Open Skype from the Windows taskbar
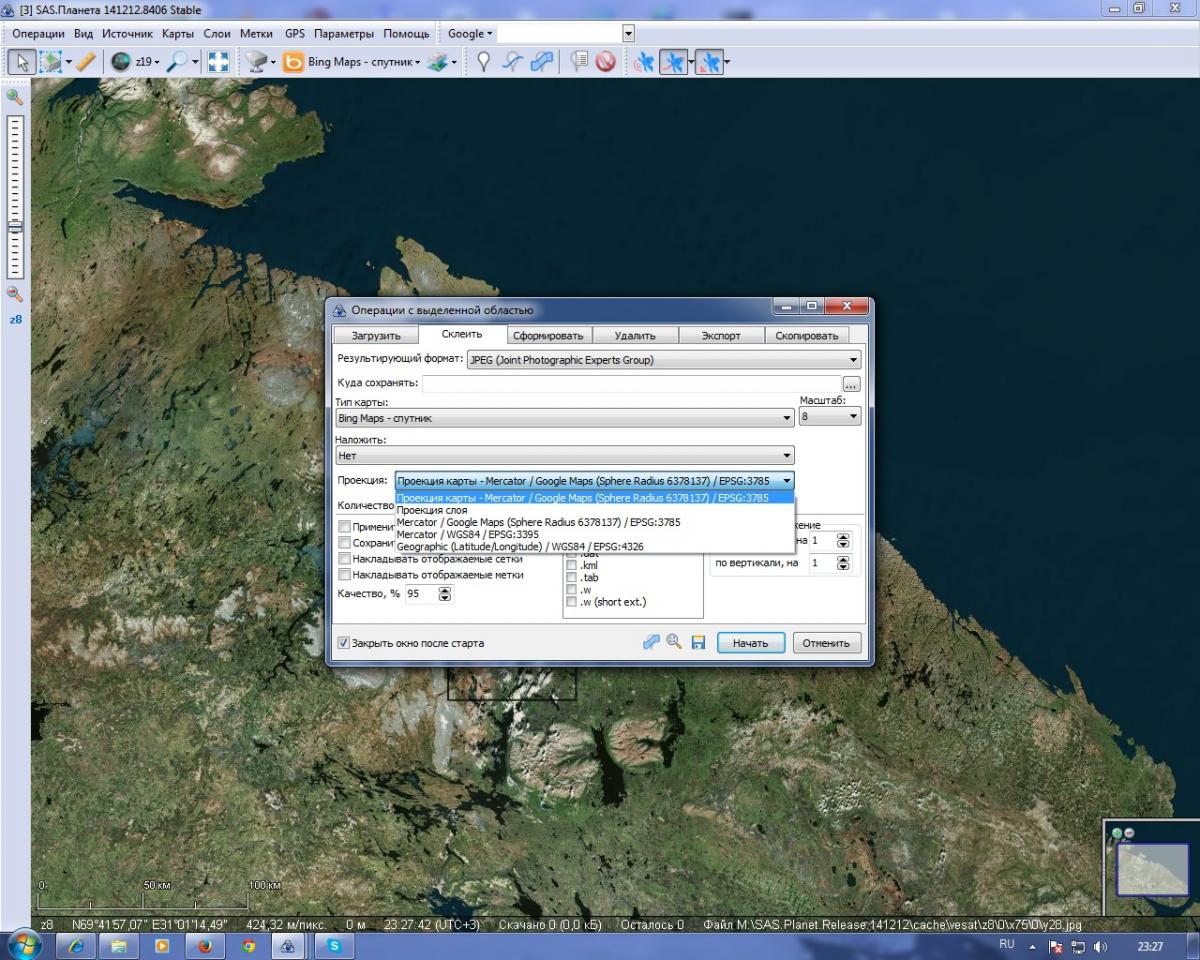The height and width of the screenshot is (960, 1200). coord(333,945)
